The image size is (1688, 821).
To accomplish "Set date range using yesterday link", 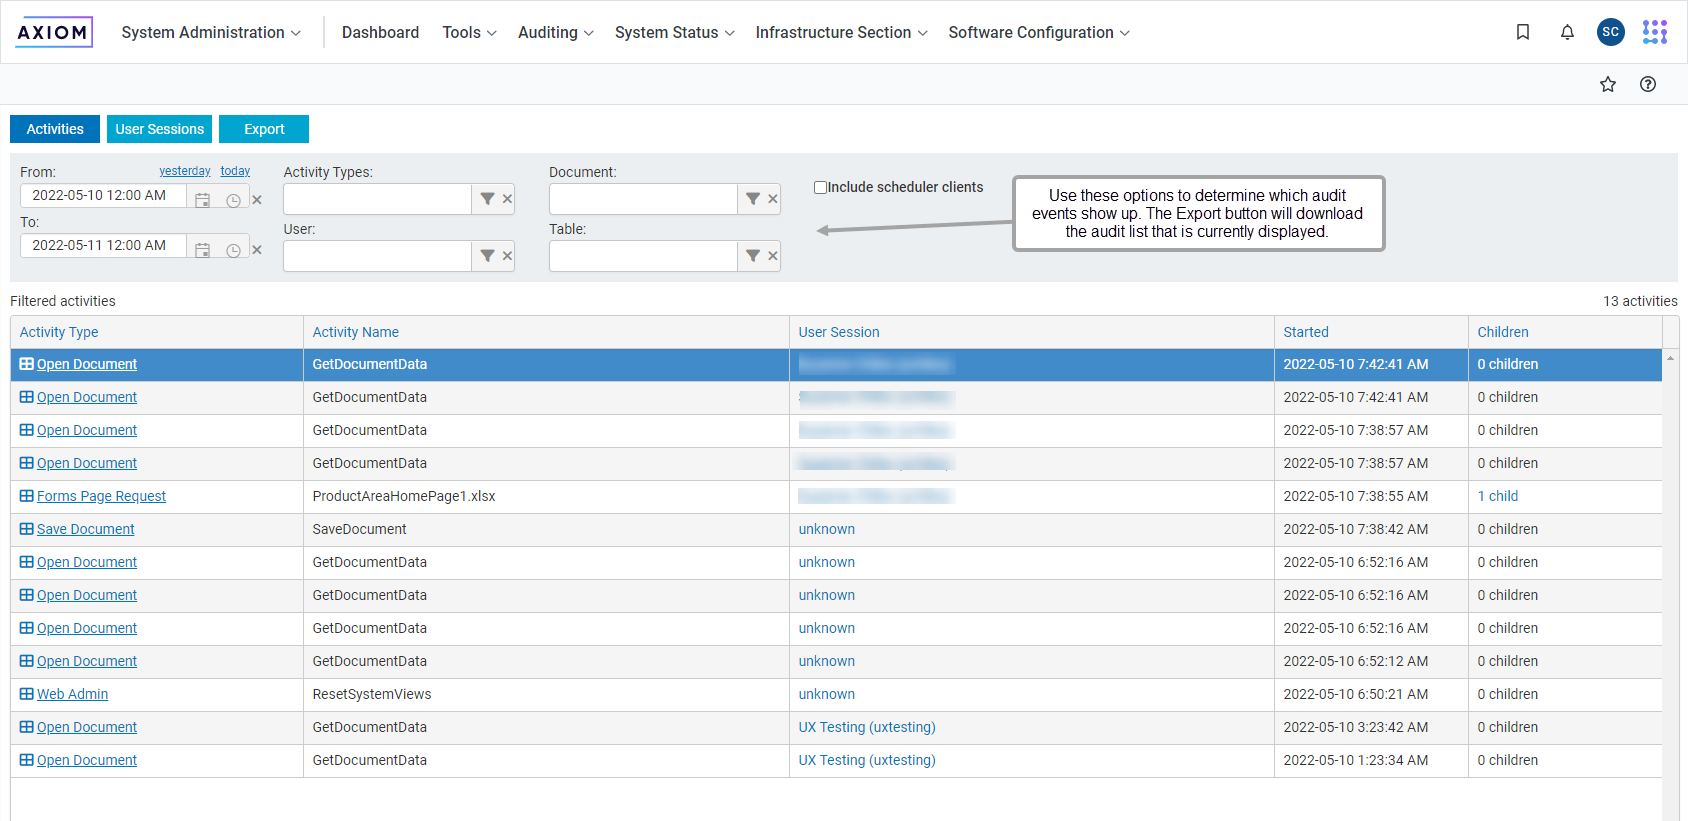I will 184,171.
